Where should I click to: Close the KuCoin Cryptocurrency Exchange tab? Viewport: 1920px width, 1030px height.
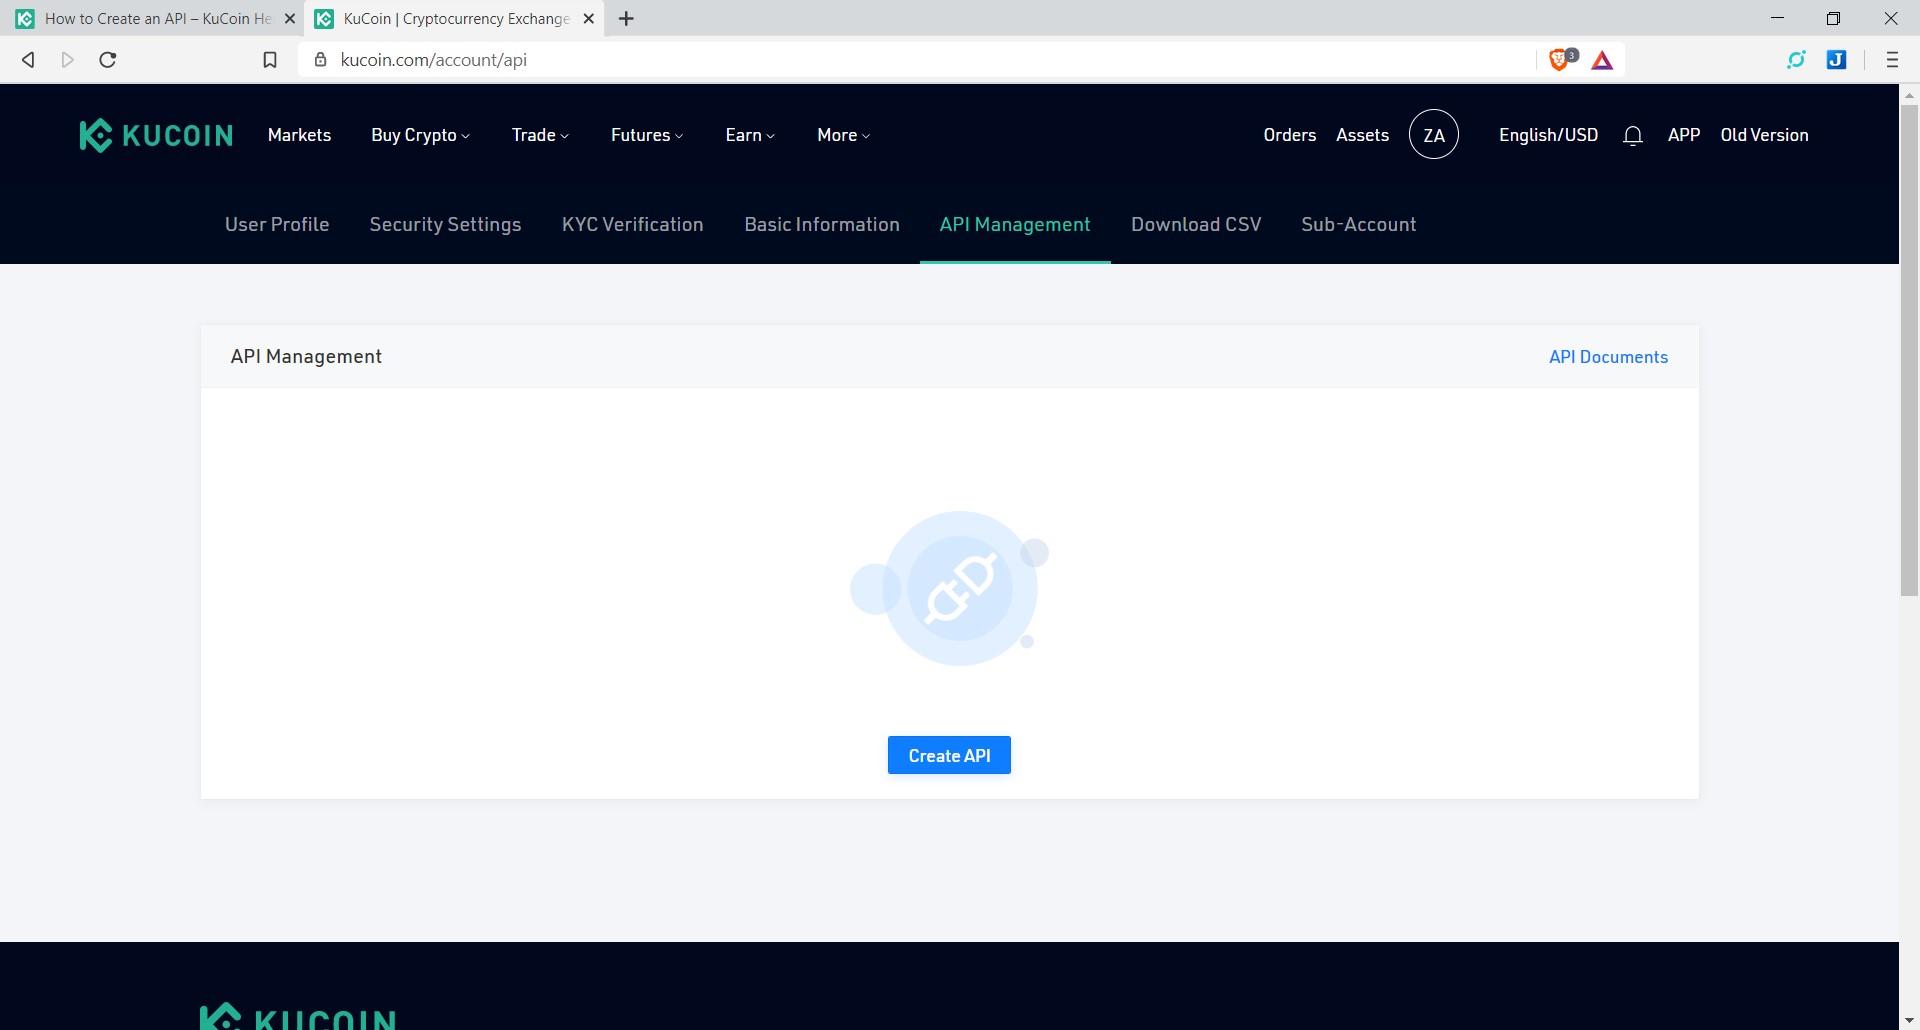[x=589, y=18]
